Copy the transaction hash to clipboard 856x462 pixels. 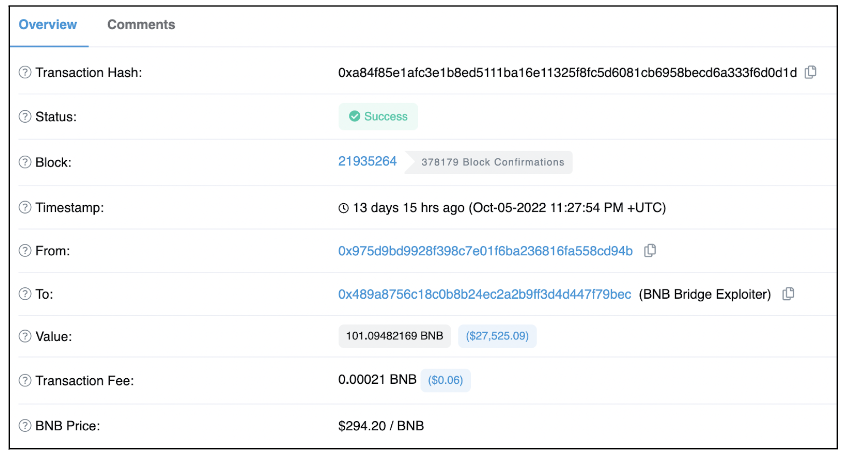pos(811,72)
